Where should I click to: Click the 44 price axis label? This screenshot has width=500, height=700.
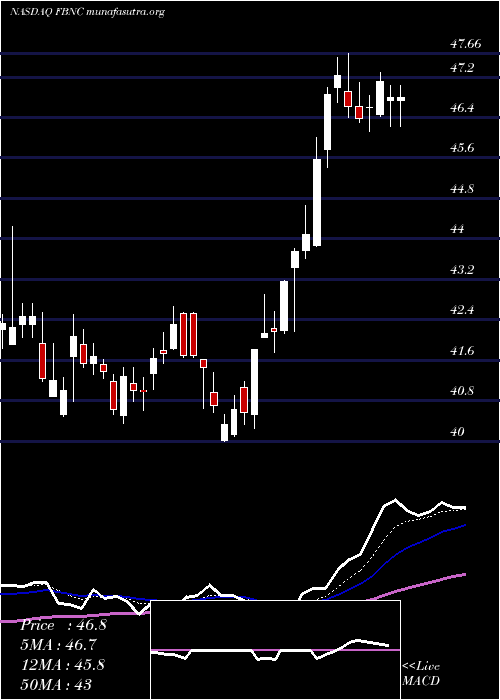[458, 229]
